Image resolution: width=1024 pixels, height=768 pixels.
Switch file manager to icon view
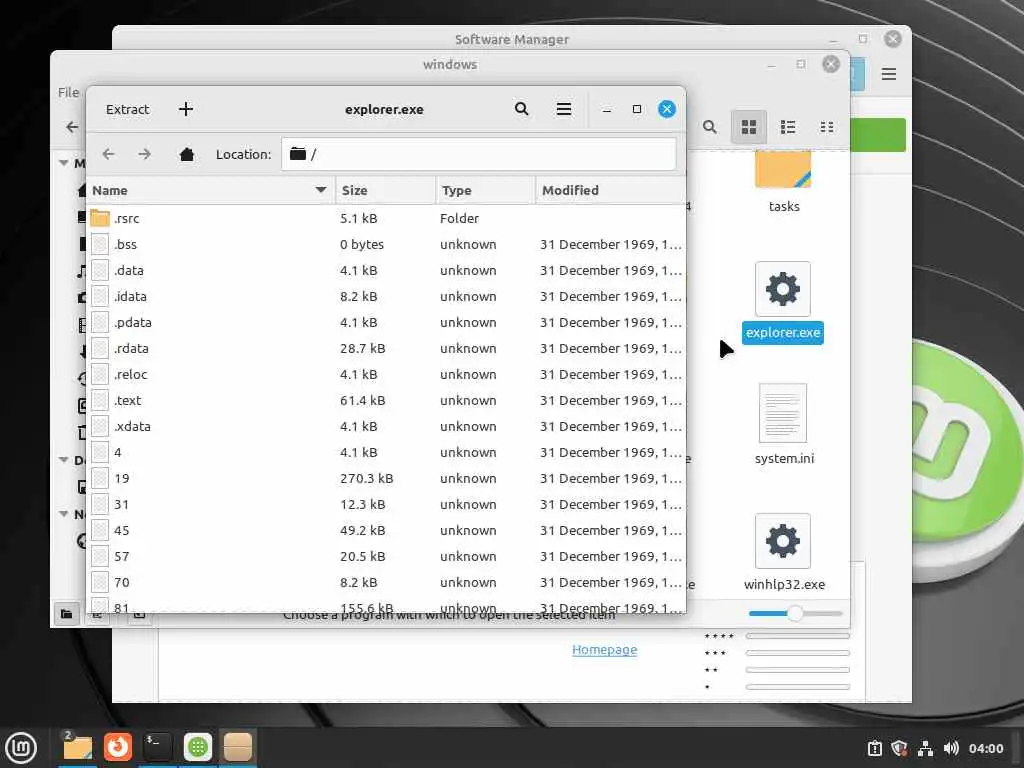(x=748, y=127)
